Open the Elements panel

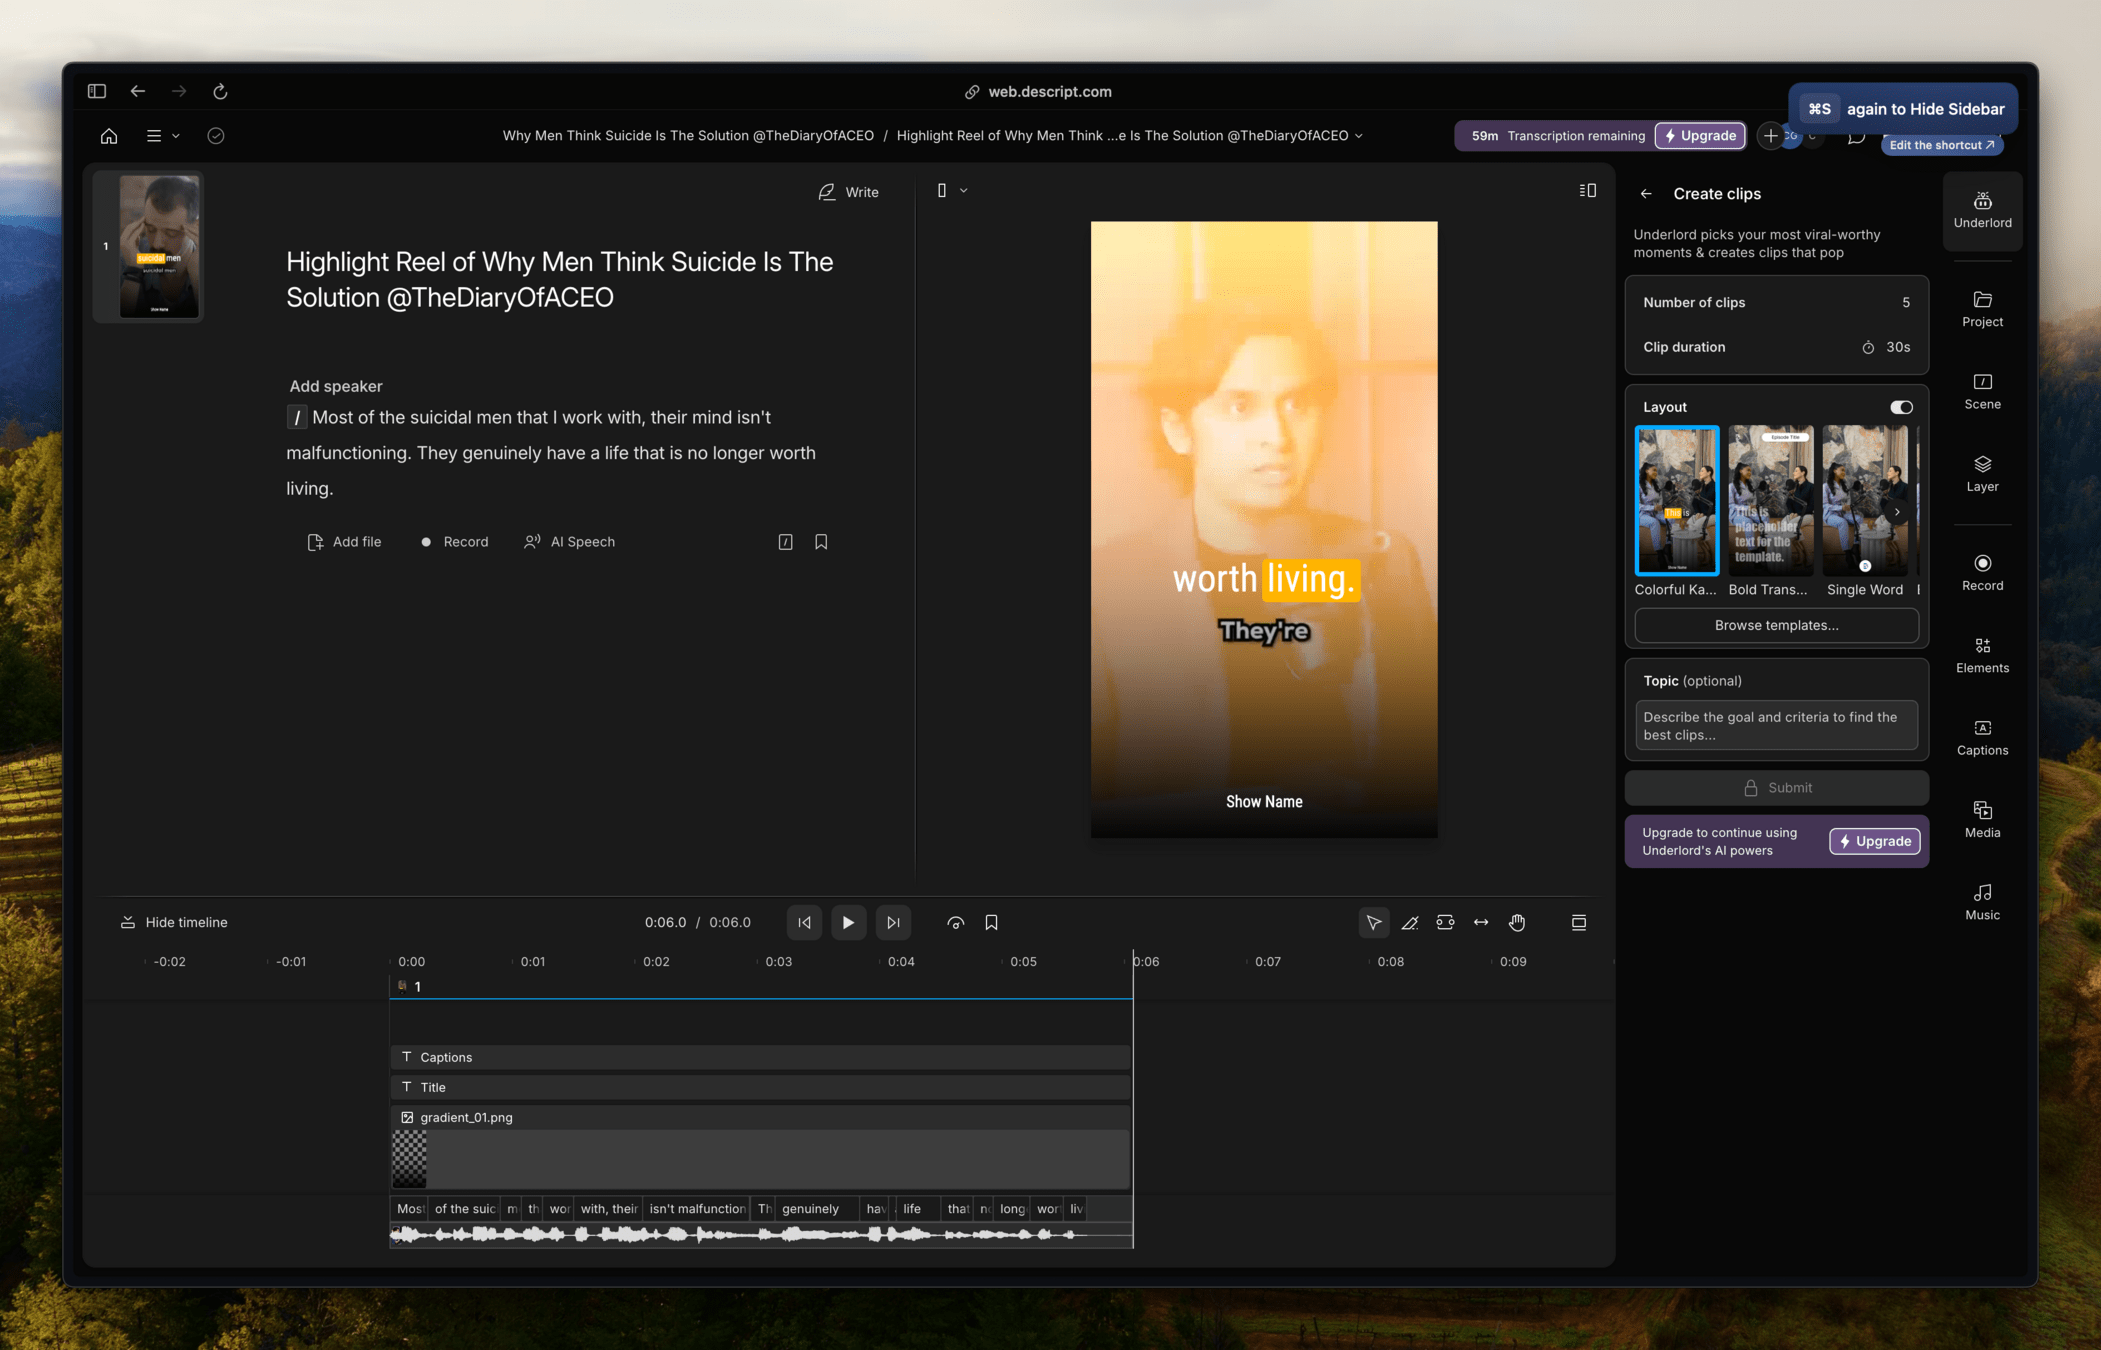click(1982, 655)
